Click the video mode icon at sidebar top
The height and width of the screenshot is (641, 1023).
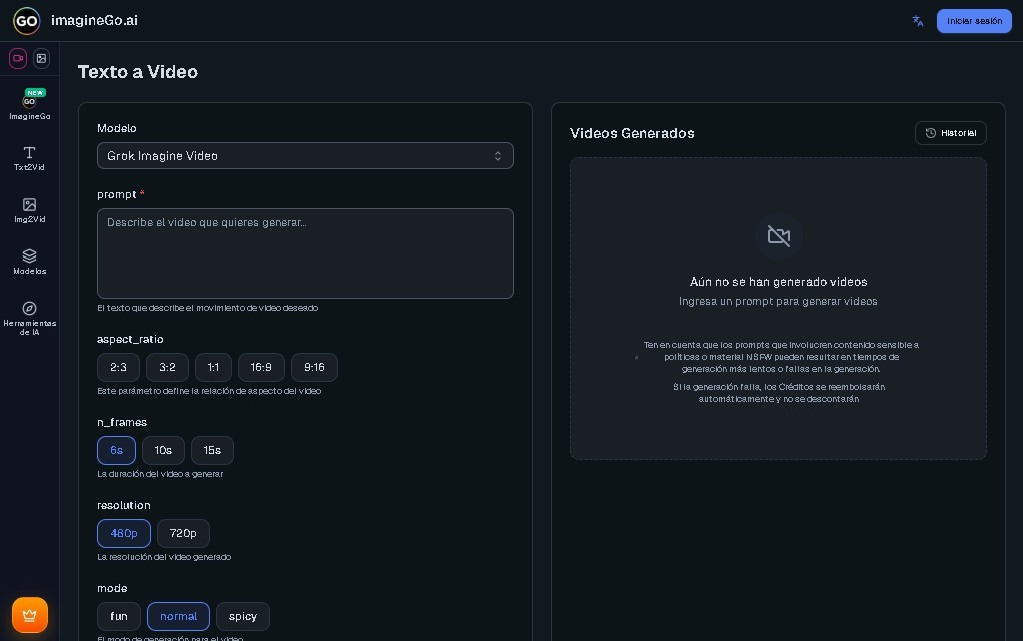[x=17, y=58]
